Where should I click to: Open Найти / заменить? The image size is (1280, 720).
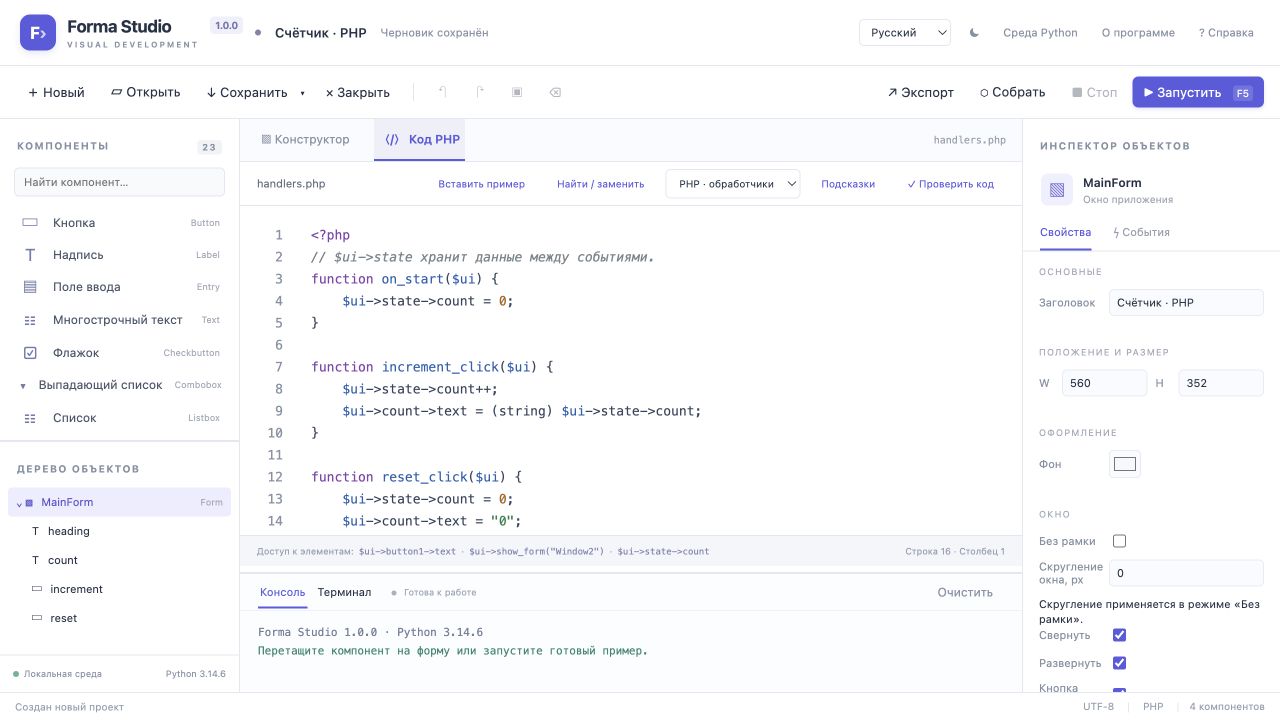[x=600, y=184]
